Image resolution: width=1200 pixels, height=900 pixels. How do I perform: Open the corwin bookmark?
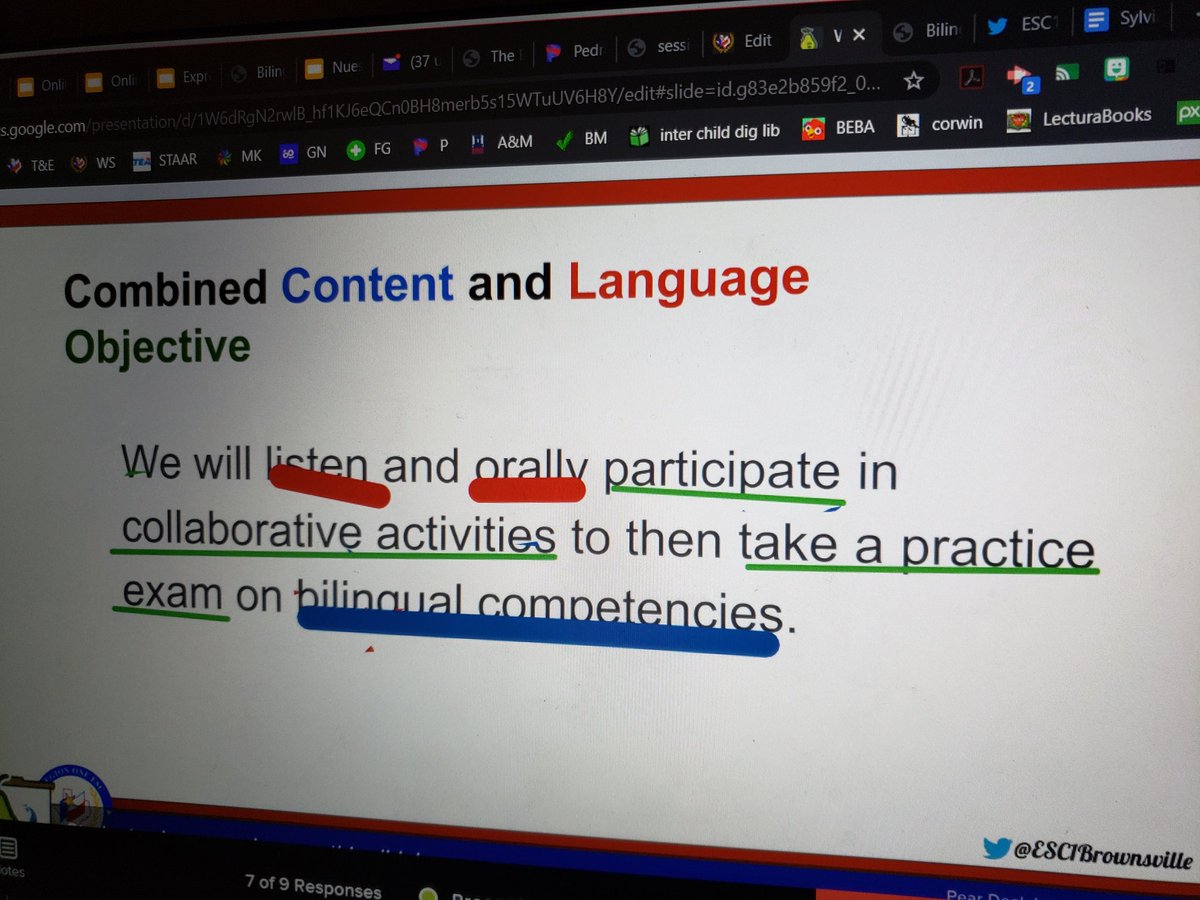click(940, 124)
